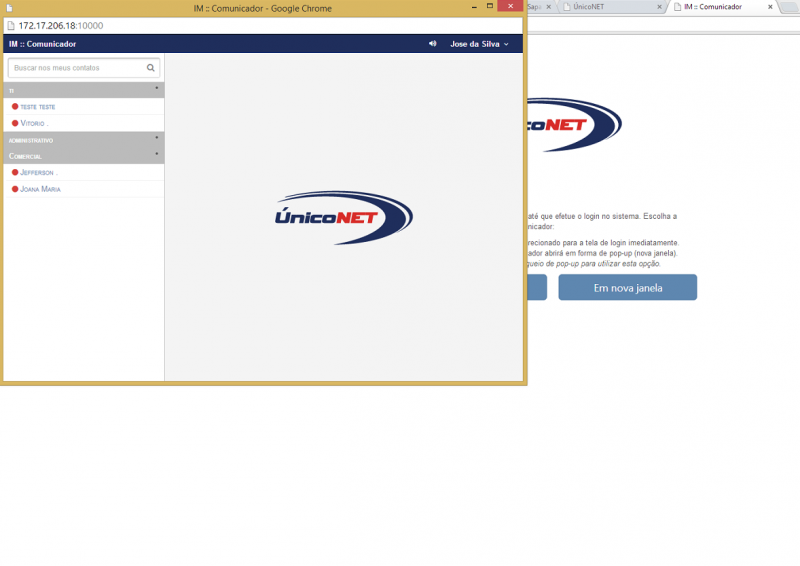Open the new tab button in background browser
The image size is (800, 566).
coord(788,7)
